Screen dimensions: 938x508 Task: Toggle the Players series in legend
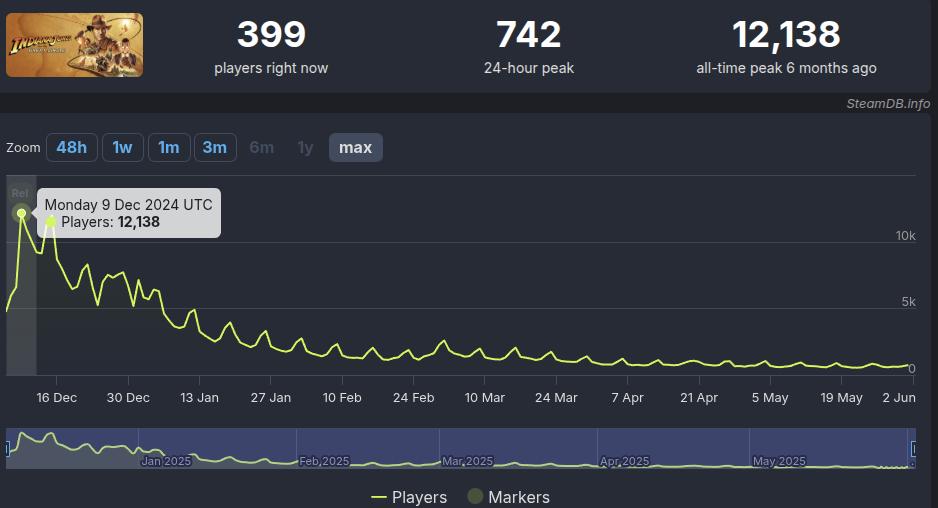[x=409, y=497]
